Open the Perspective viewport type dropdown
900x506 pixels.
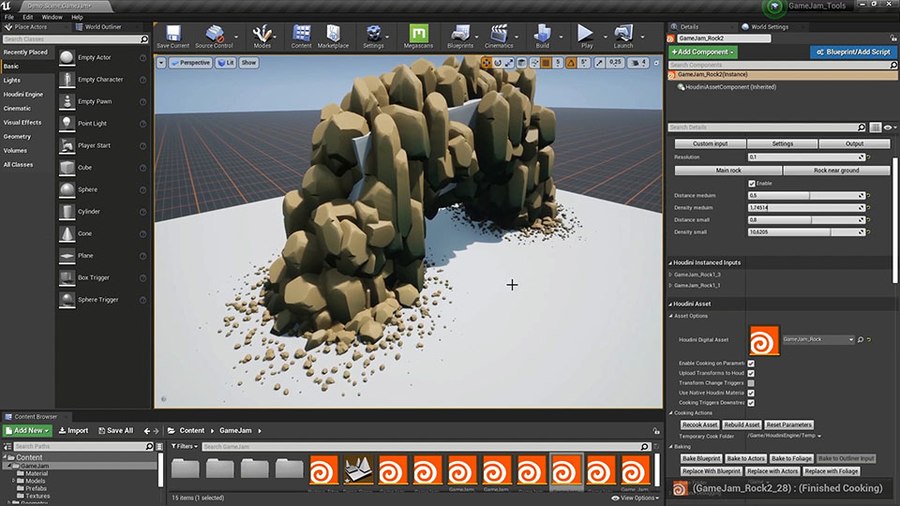coord(190,63)
